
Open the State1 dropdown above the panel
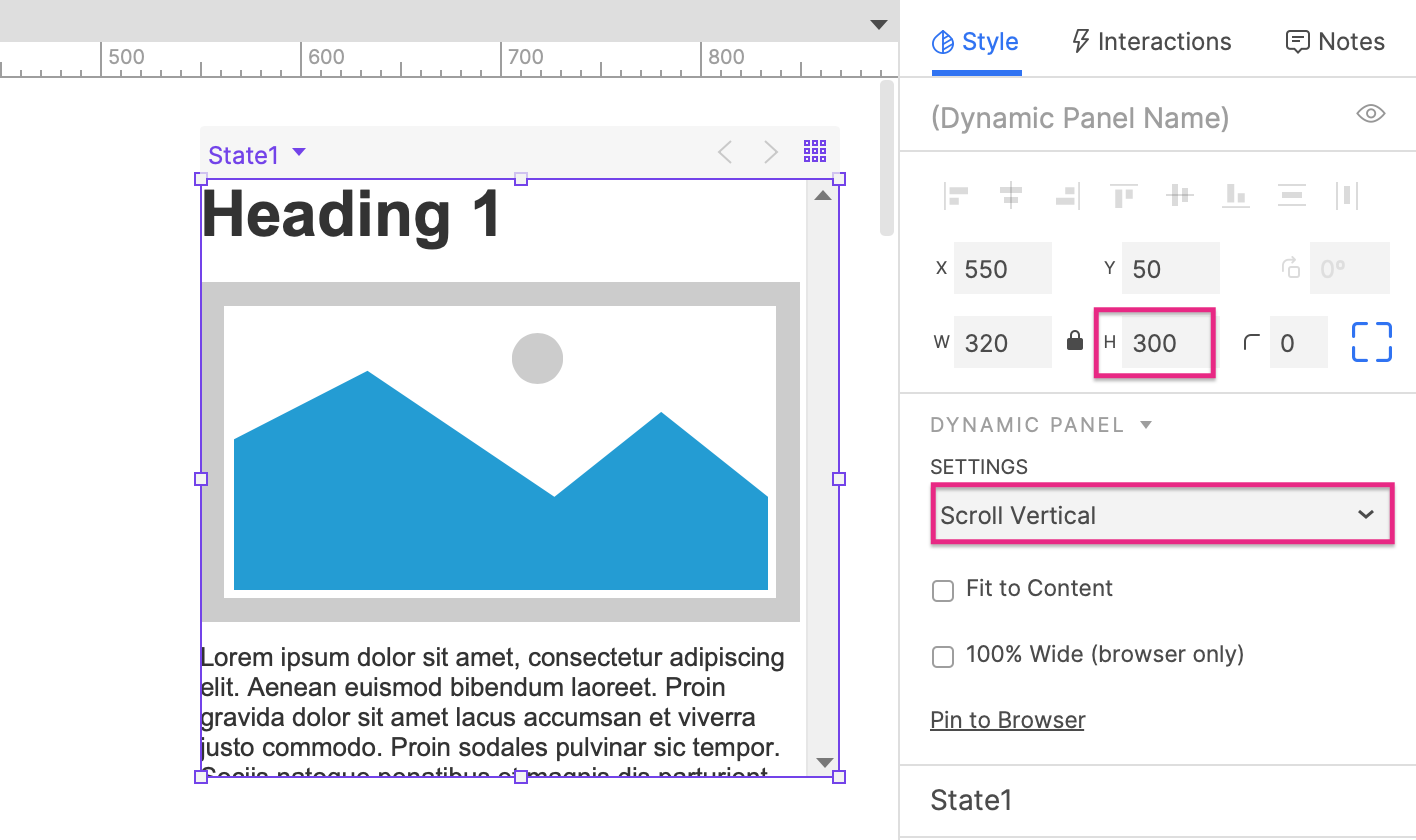(257, 154)
